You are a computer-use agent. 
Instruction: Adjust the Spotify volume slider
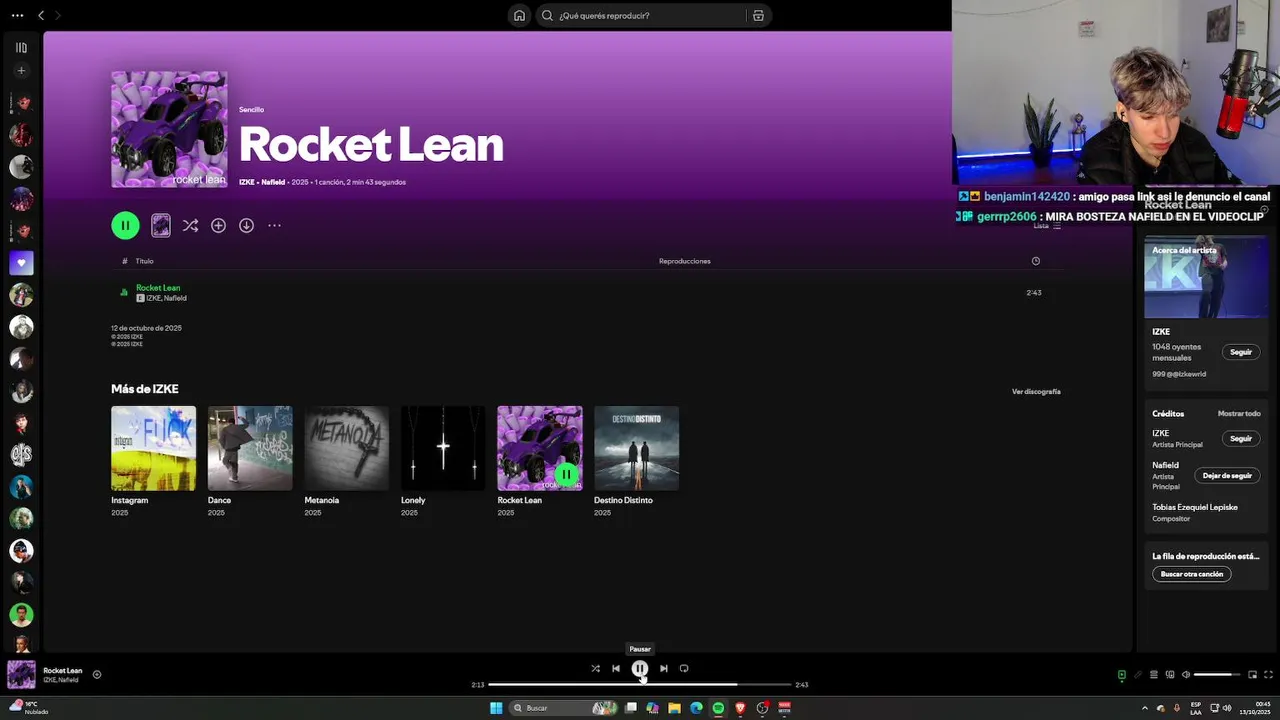(x=1217, y=675)
